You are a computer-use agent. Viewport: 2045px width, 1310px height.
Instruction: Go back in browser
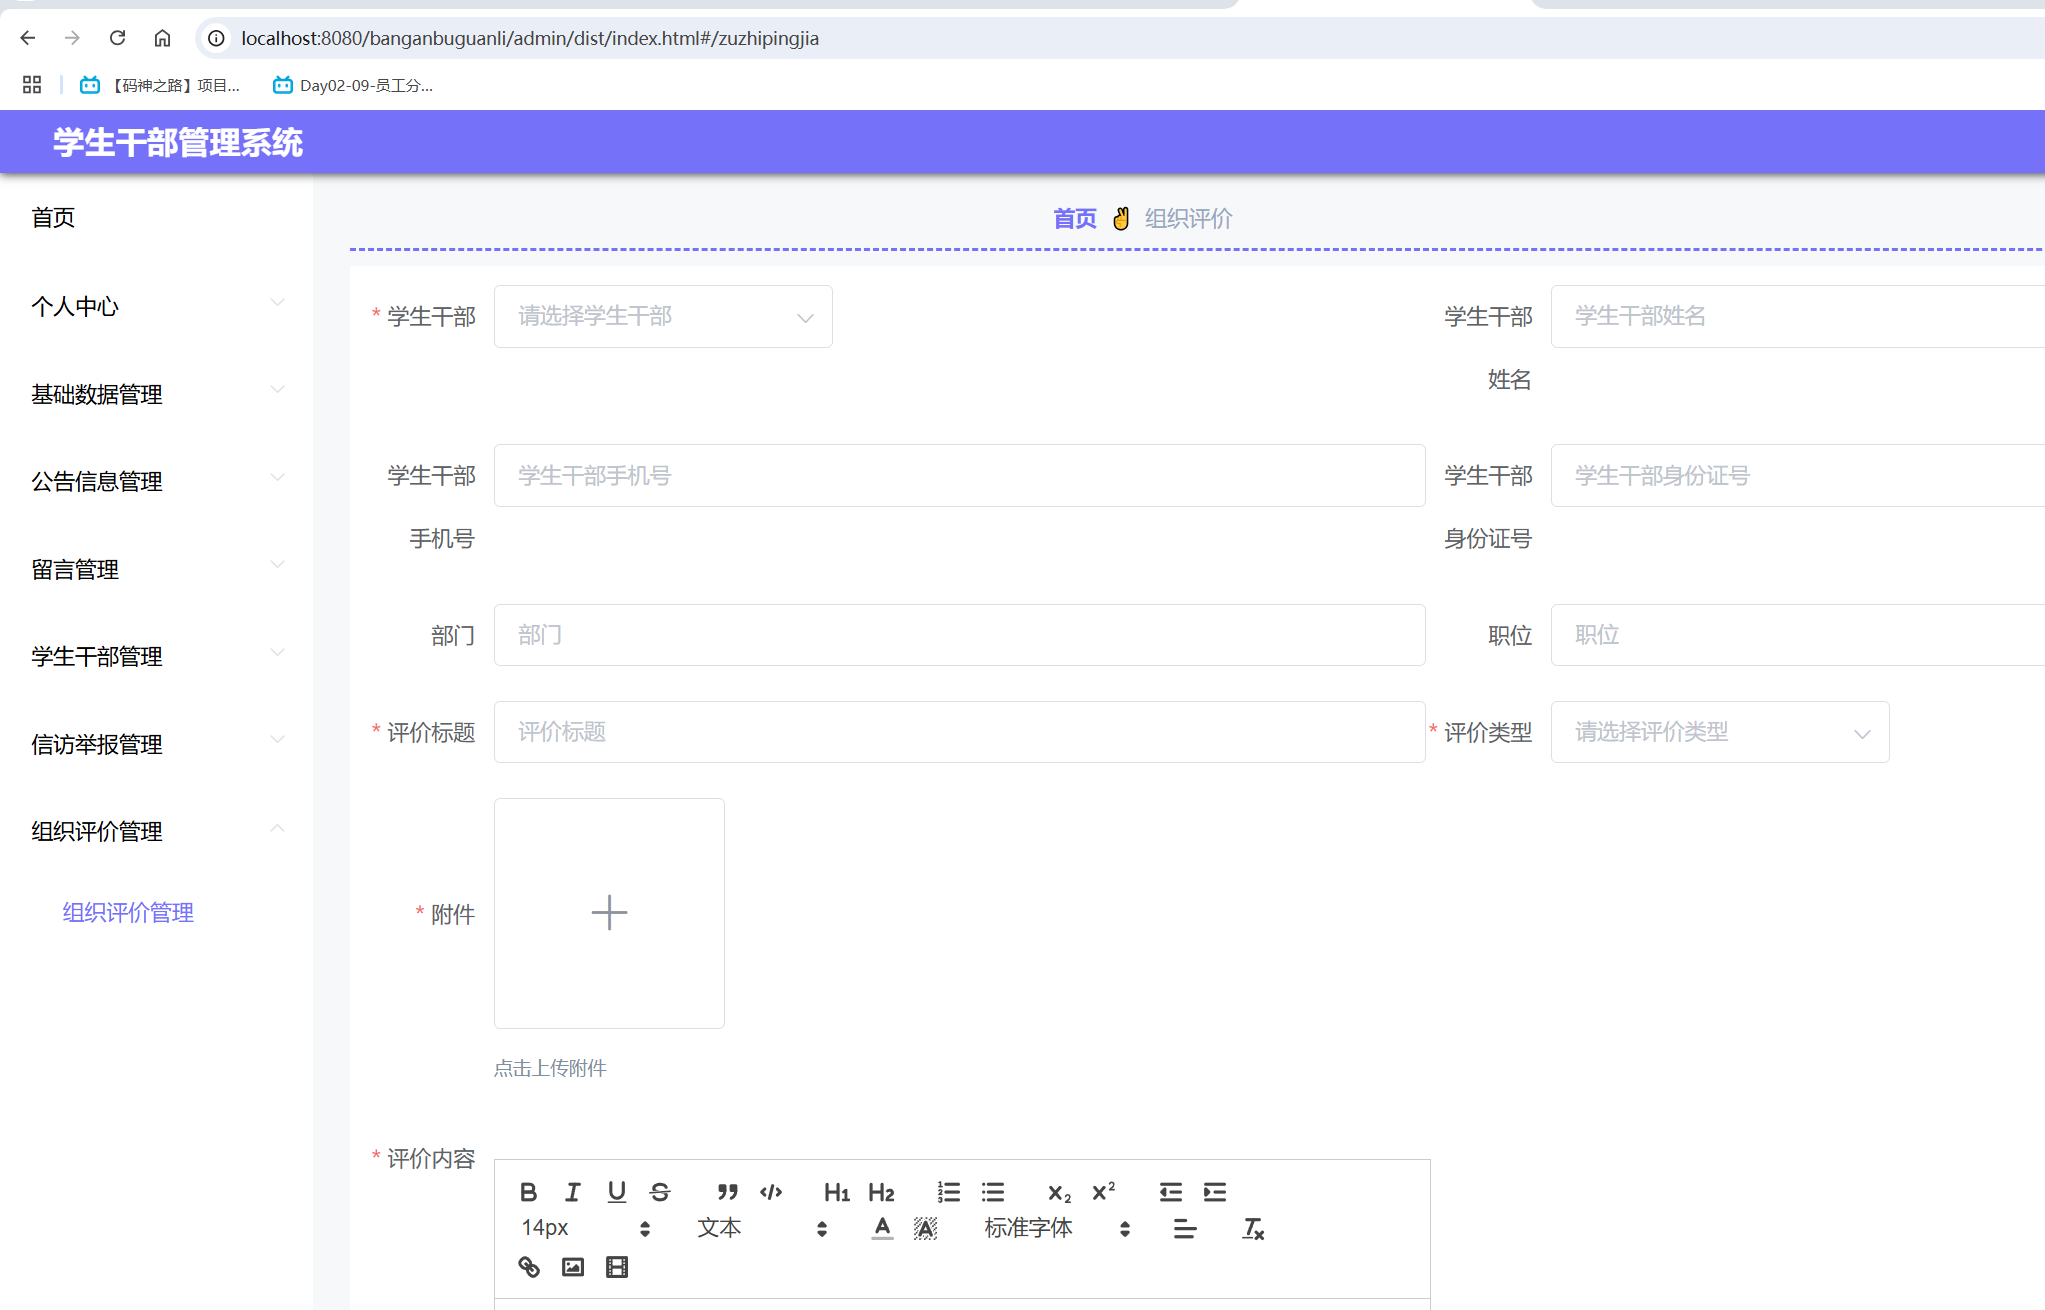(x=28, y=38)
